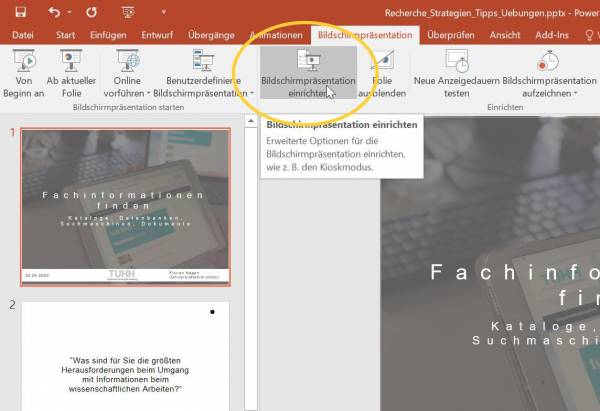600x411 pixels.
Task: Click Benutzerdefinierte Bildschirmpräsentation icon
Action: pyautogui.click(x=203, y=60)
